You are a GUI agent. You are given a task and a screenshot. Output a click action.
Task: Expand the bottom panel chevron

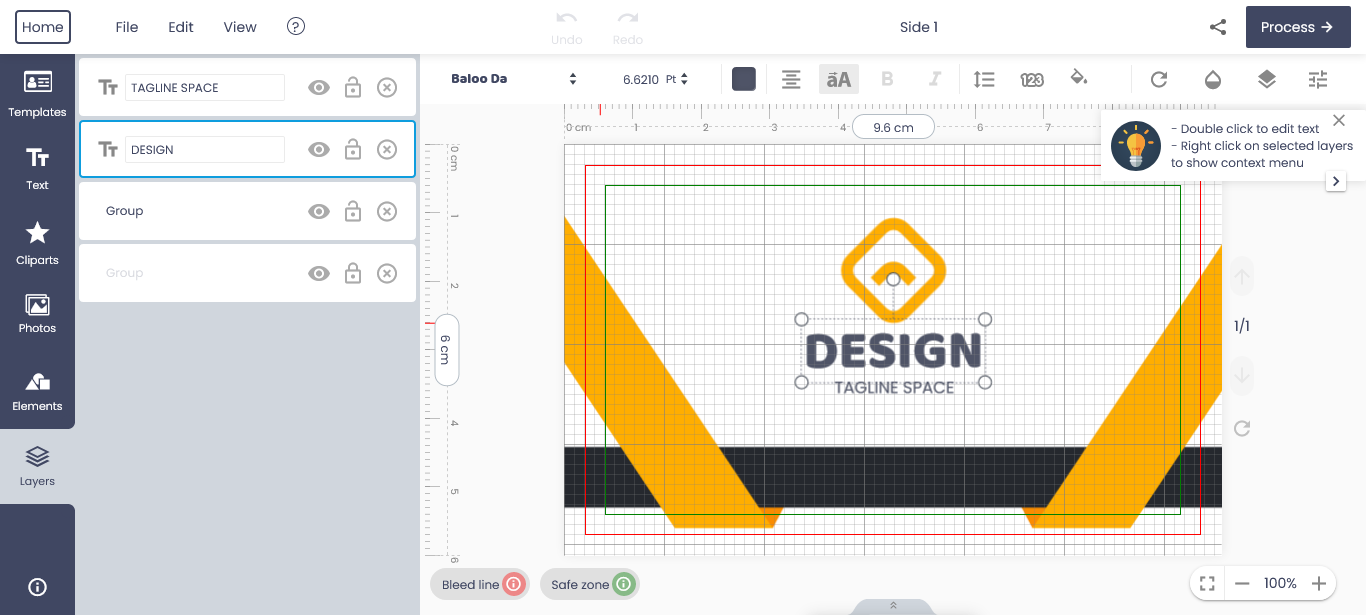[893, 606]
